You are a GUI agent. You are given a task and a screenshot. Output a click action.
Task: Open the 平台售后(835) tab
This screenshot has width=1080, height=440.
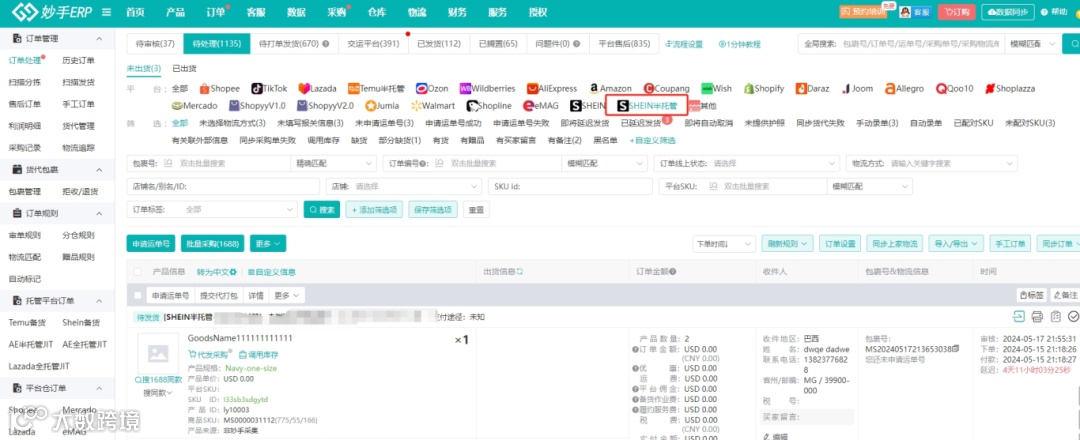coord(624,44)
